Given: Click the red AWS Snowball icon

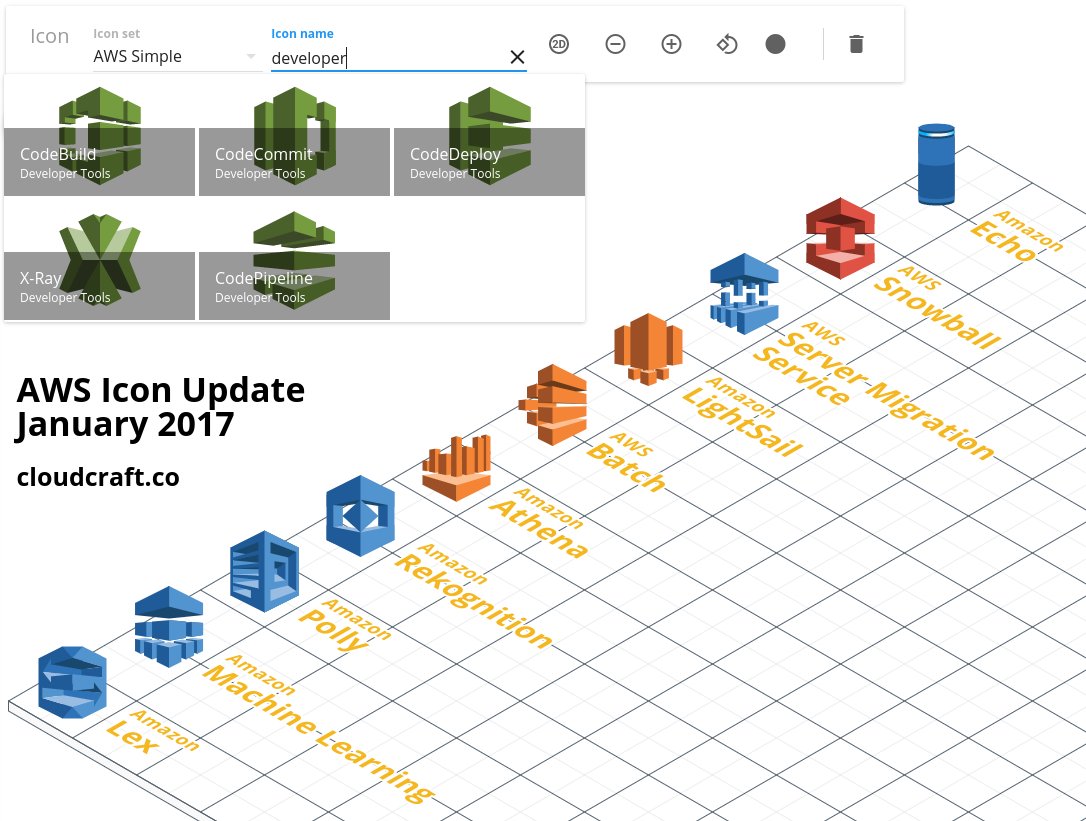Looking at the screenshot, I should pos(840,238).
